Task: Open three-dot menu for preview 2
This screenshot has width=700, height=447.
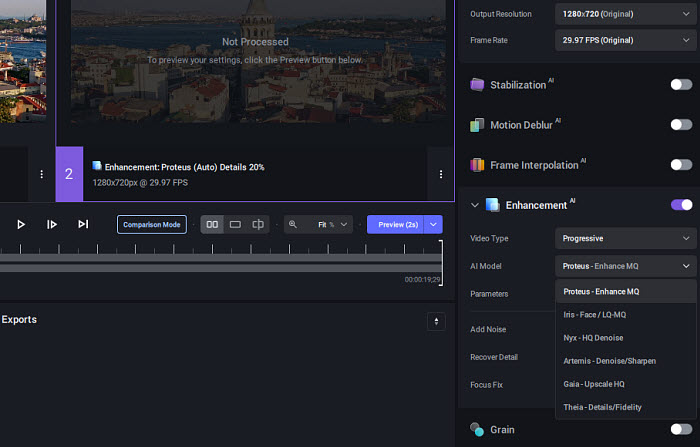Action: tap(441, 174)
